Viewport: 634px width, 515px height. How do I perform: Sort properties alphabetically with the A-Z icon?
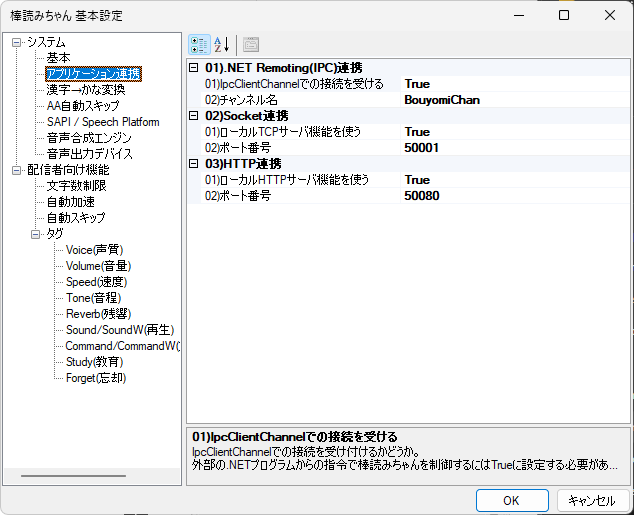tap(222, 45)
